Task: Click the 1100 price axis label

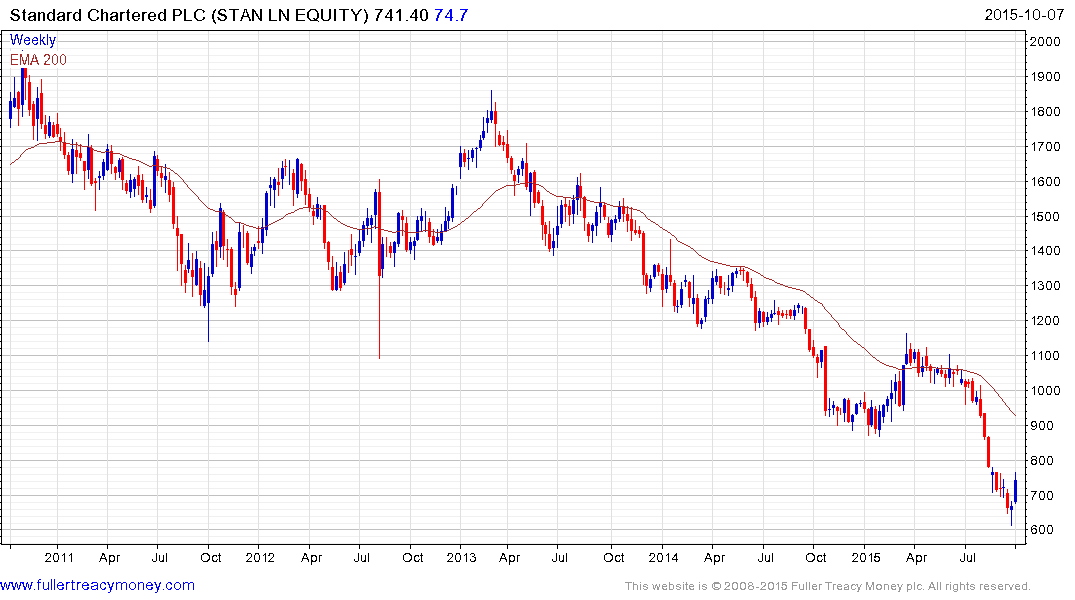Action: (1045, 355)
